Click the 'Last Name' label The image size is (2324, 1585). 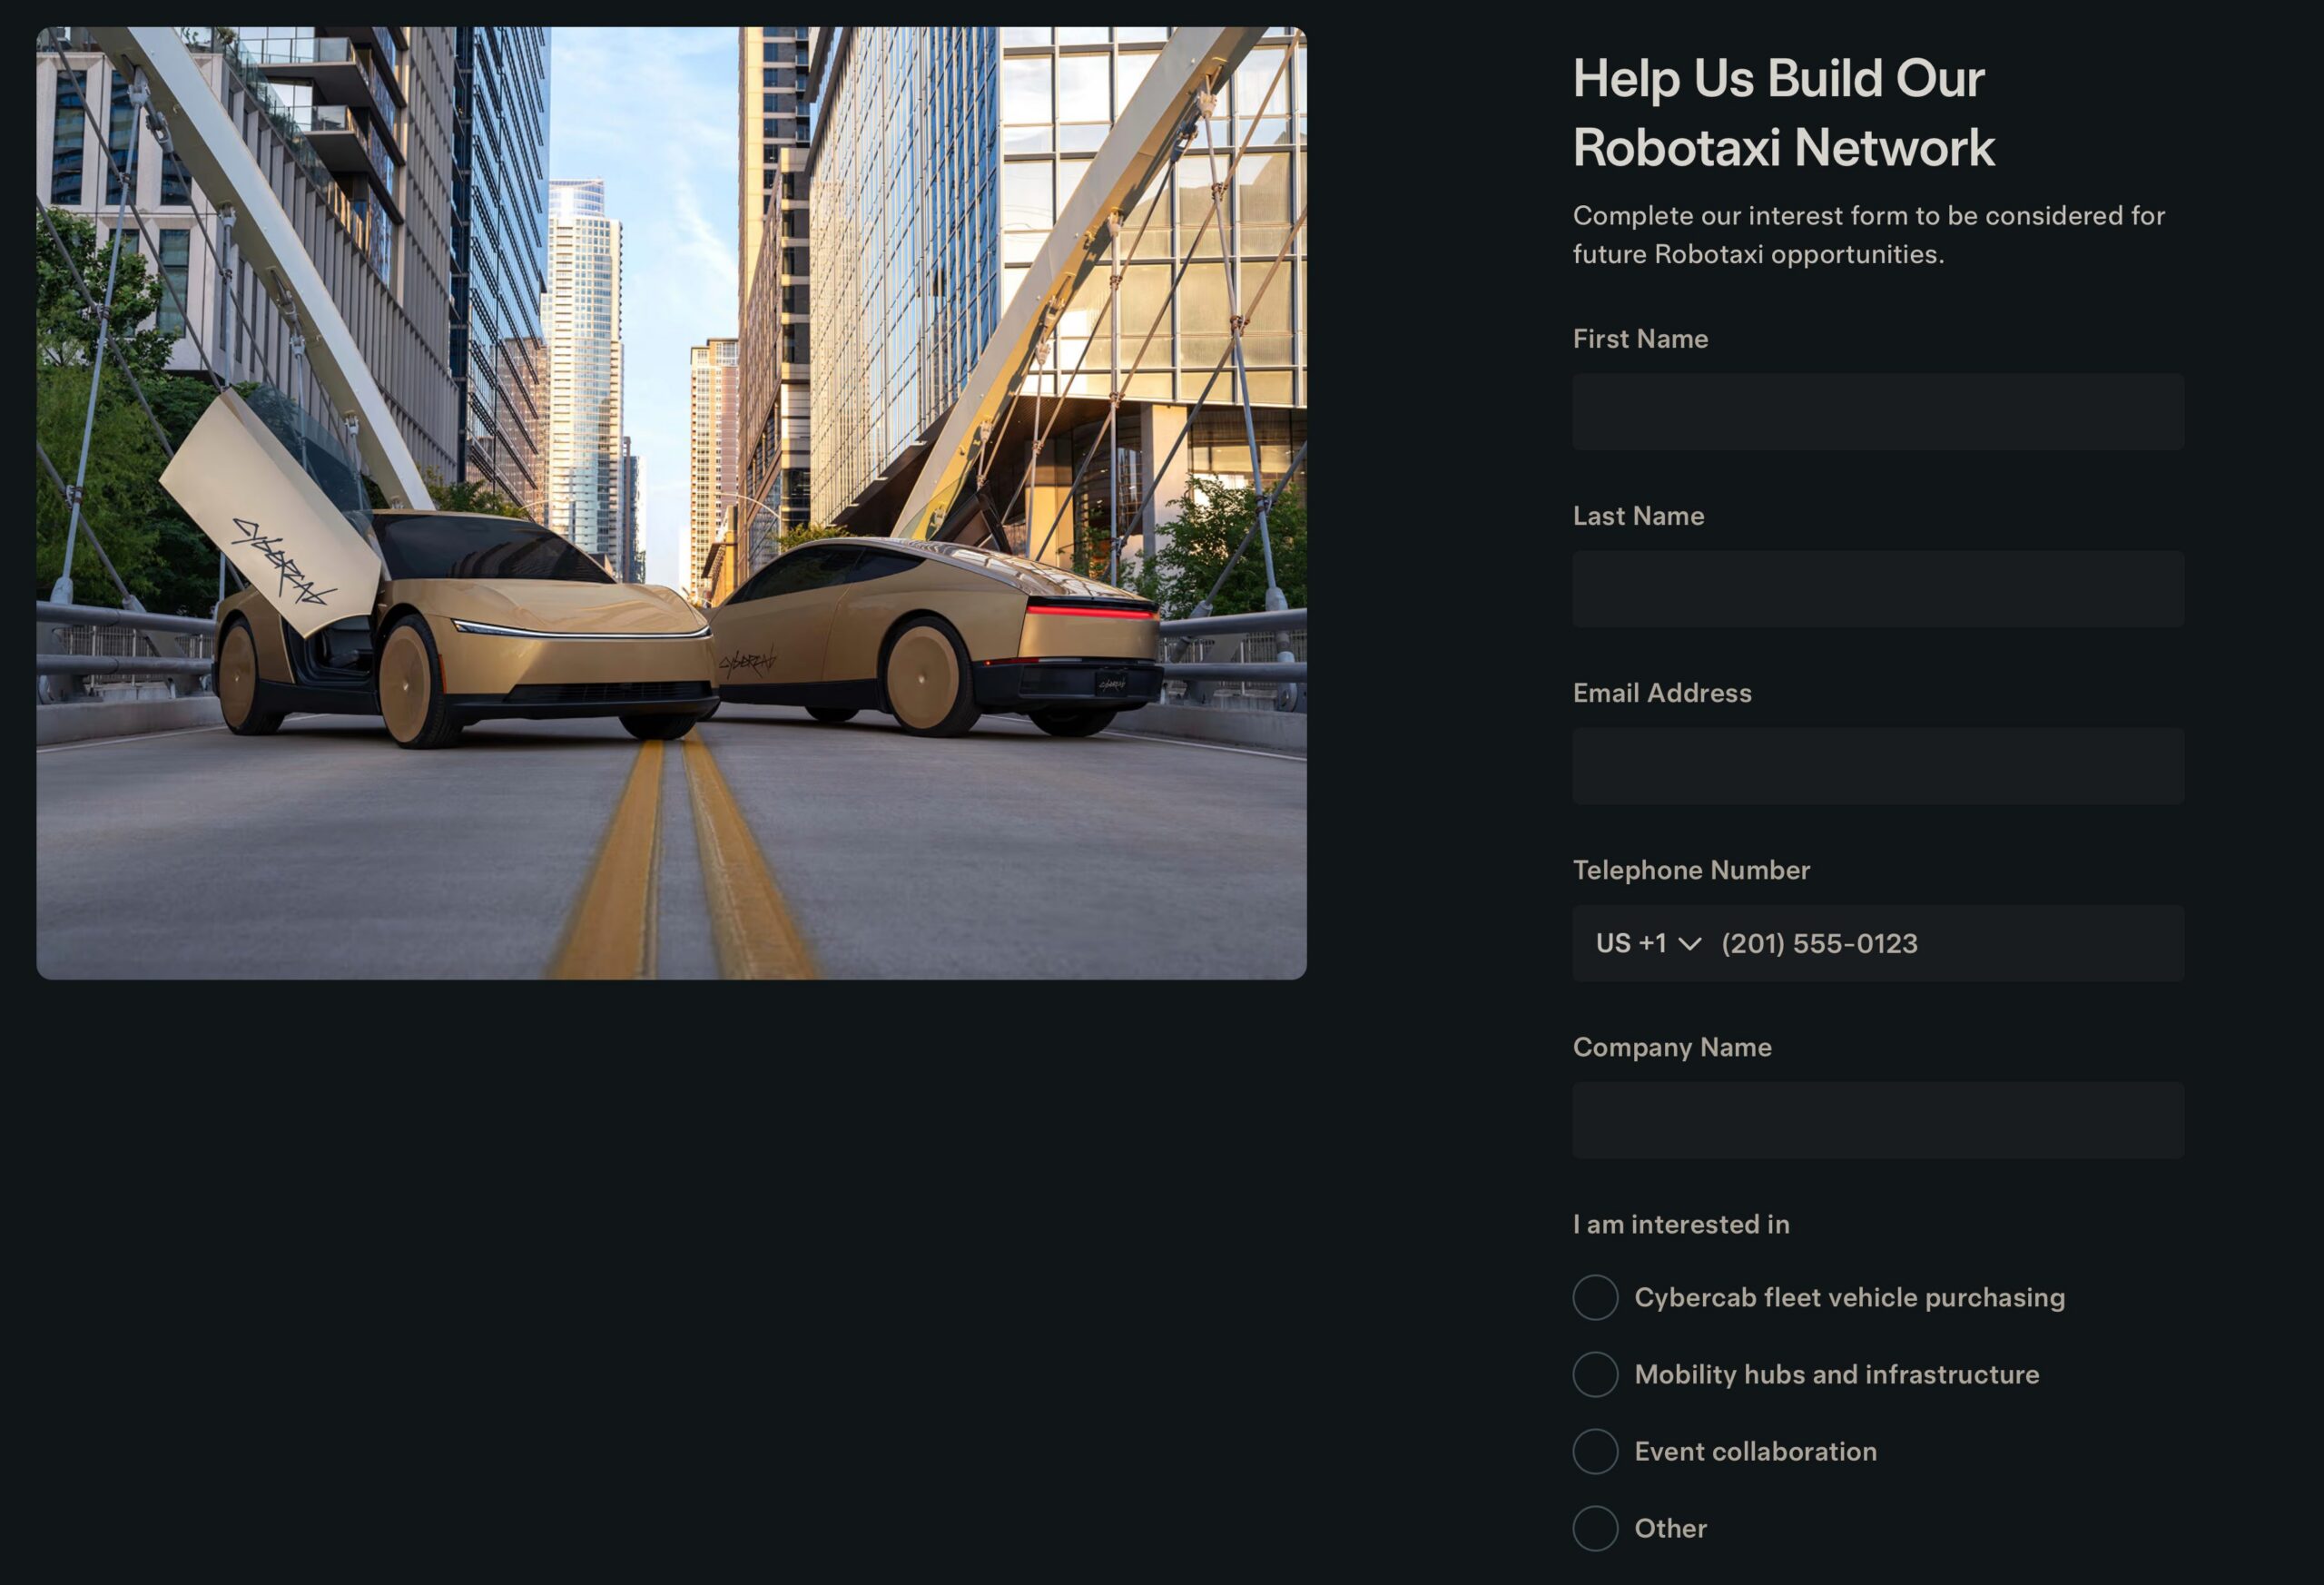click(x=1638, y=516)
